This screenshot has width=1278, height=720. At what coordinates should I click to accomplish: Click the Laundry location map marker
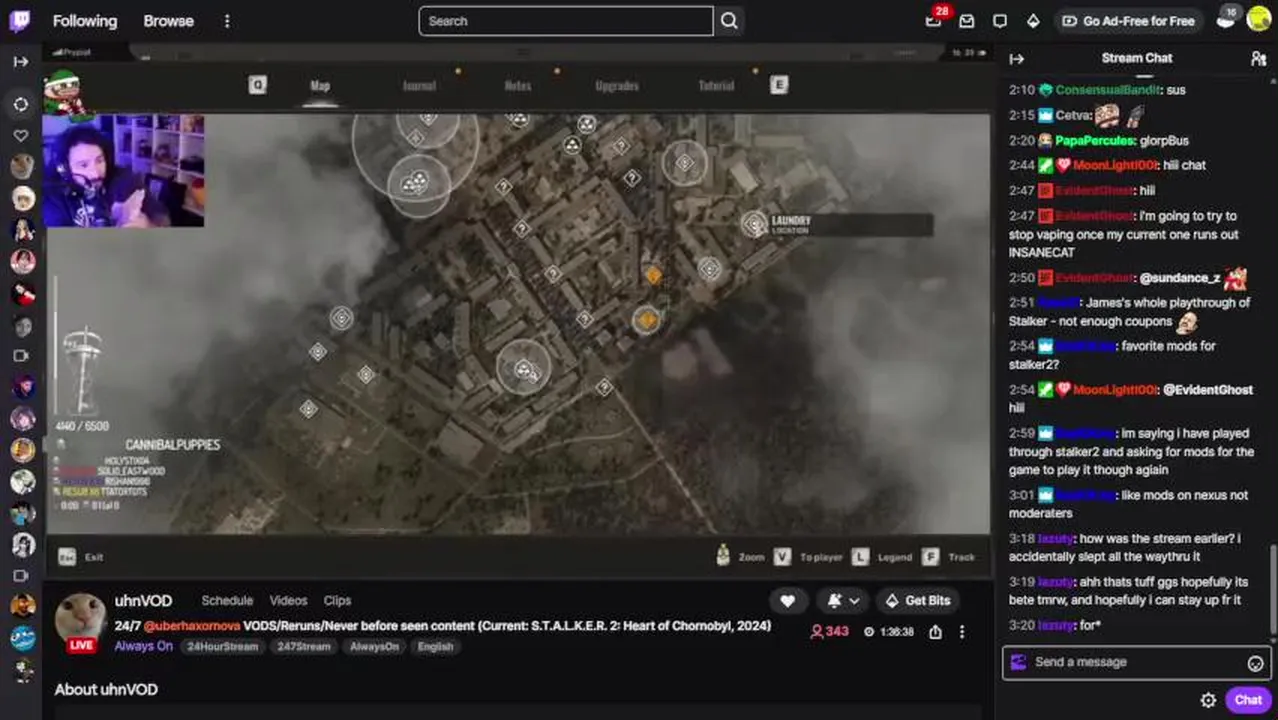[754, 225]
